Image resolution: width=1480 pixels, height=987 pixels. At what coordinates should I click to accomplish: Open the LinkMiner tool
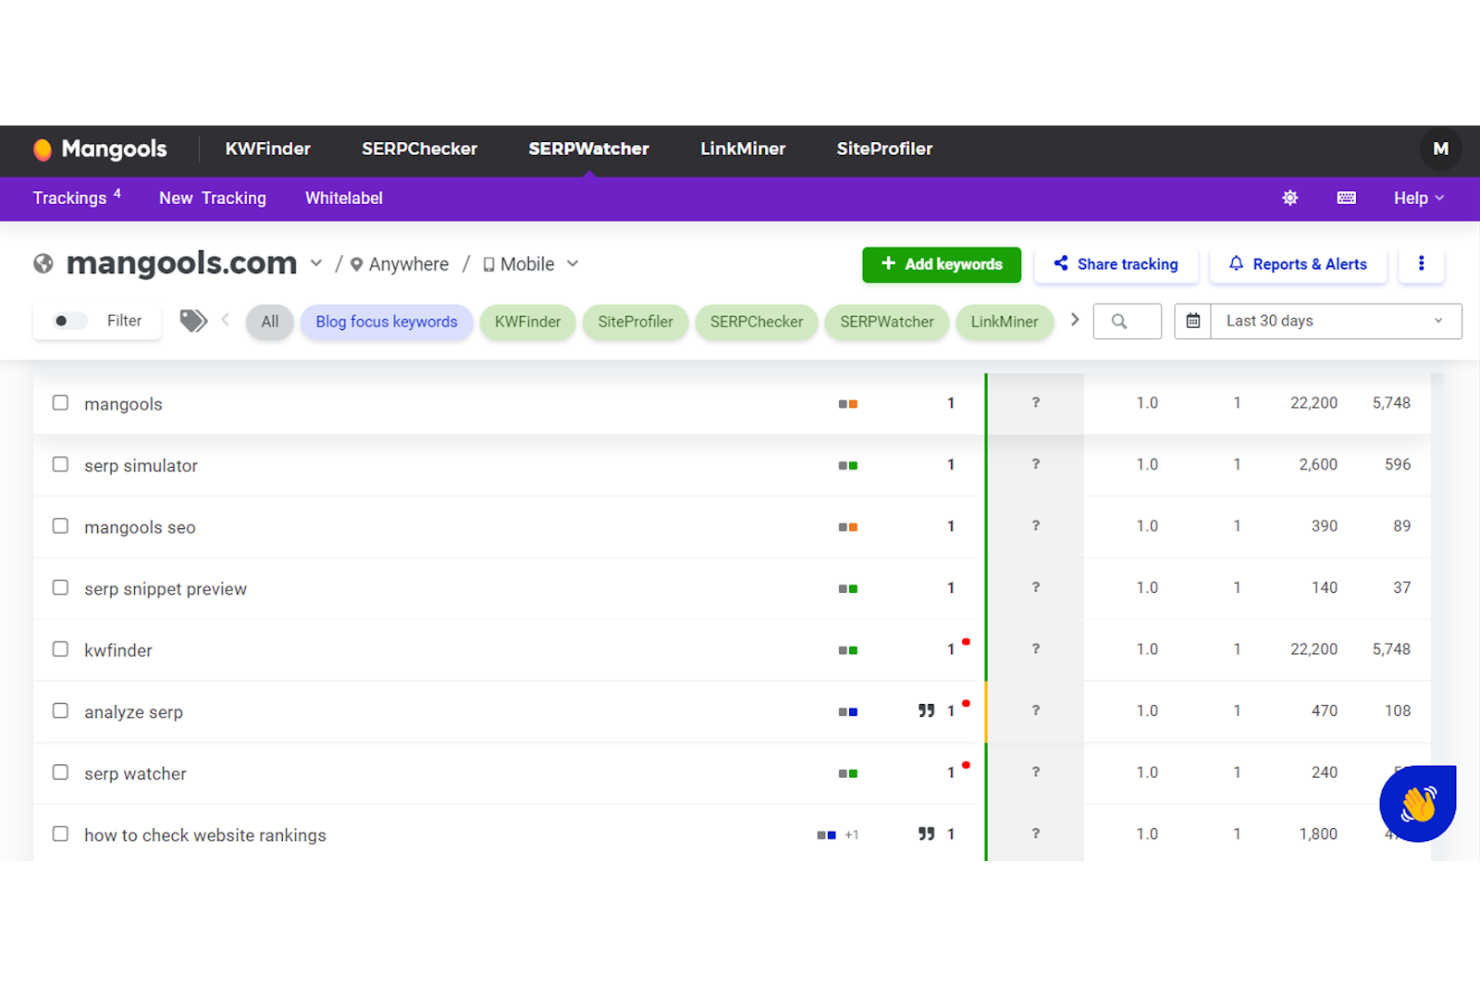[743, 149]
